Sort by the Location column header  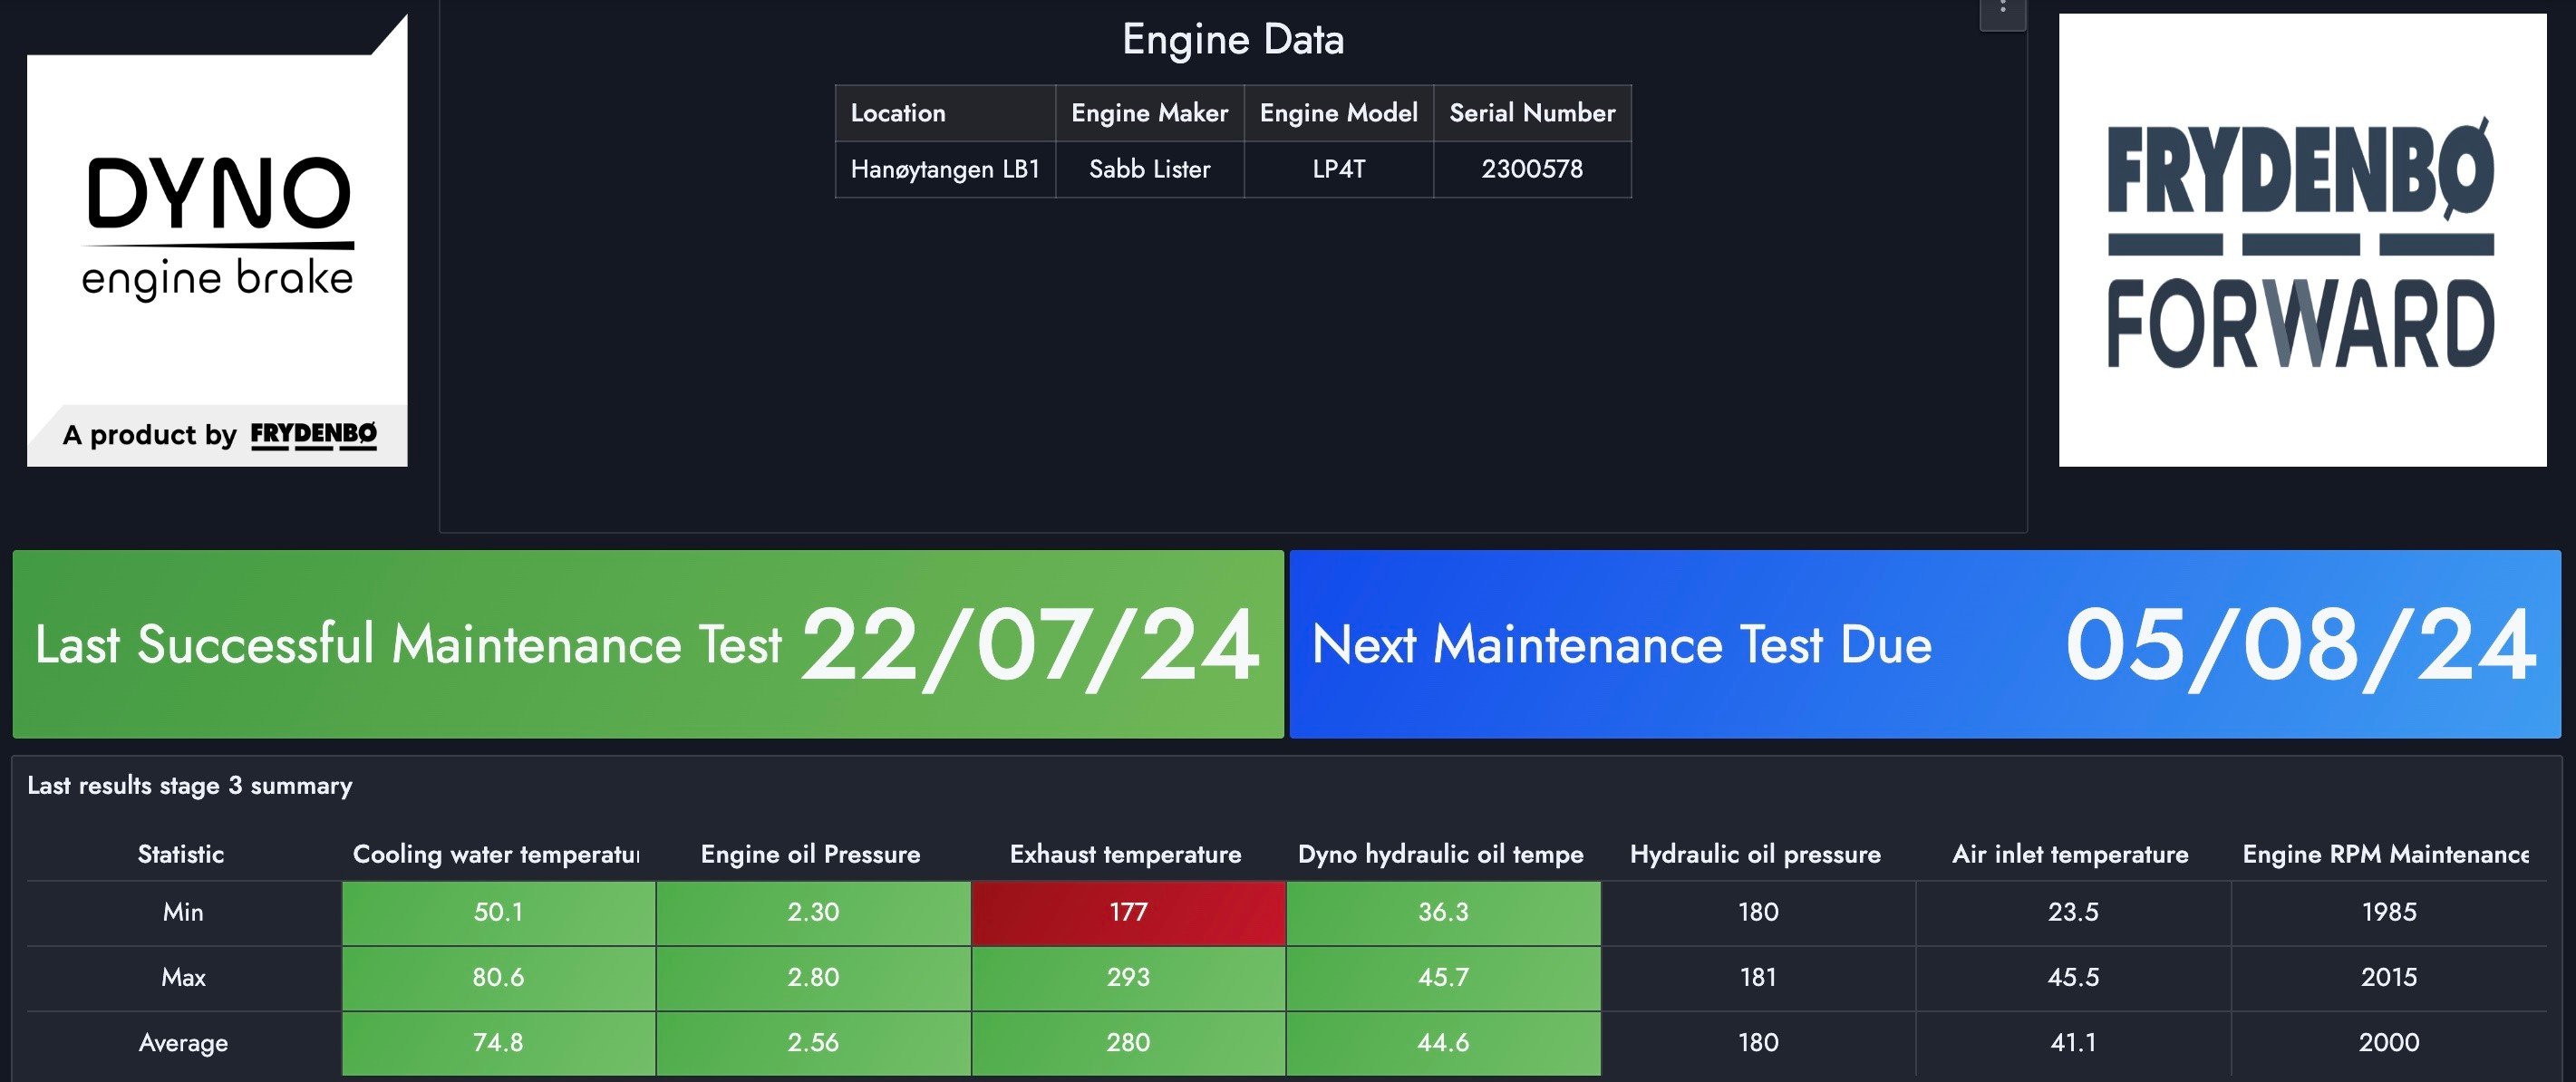pos(897,113)
